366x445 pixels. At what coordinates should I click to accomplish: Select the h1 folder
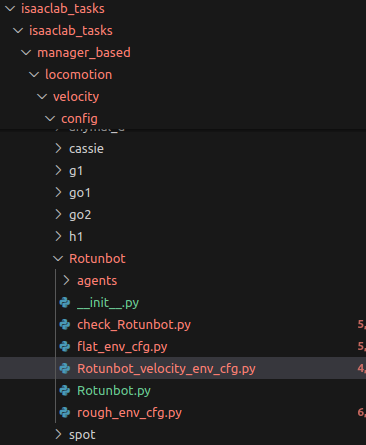76,237
